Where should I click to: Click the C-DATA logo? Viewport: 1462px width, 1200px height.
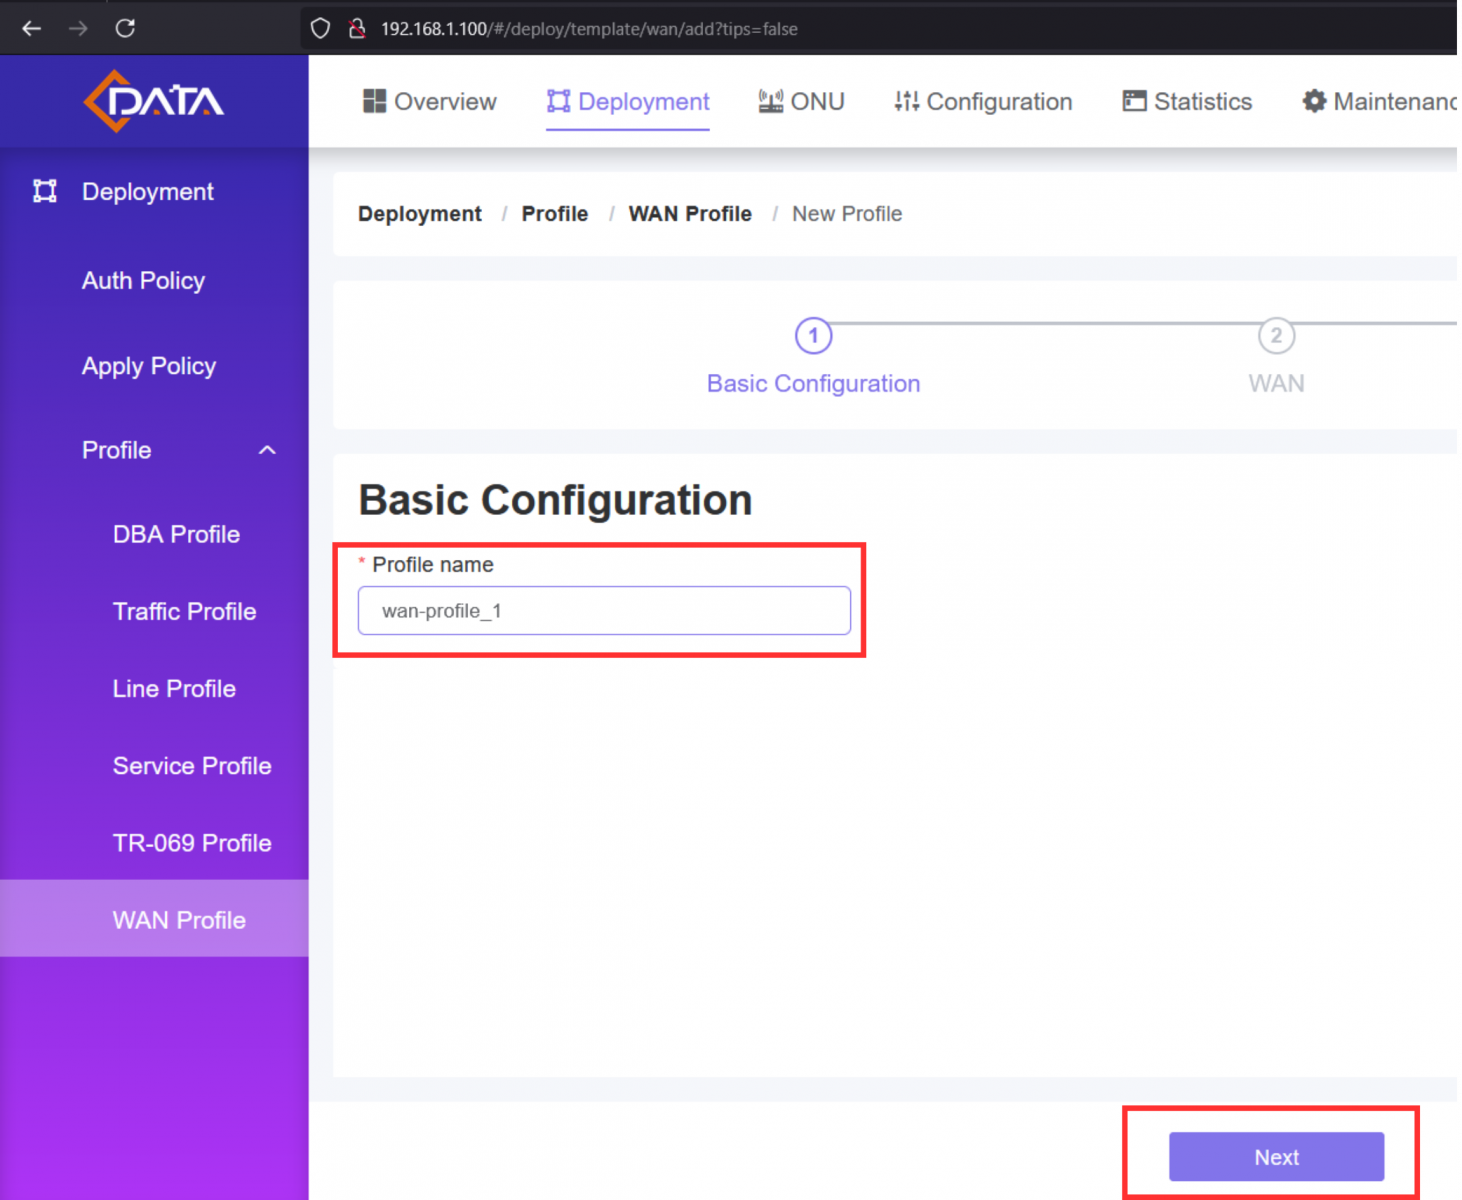[152, 100]
